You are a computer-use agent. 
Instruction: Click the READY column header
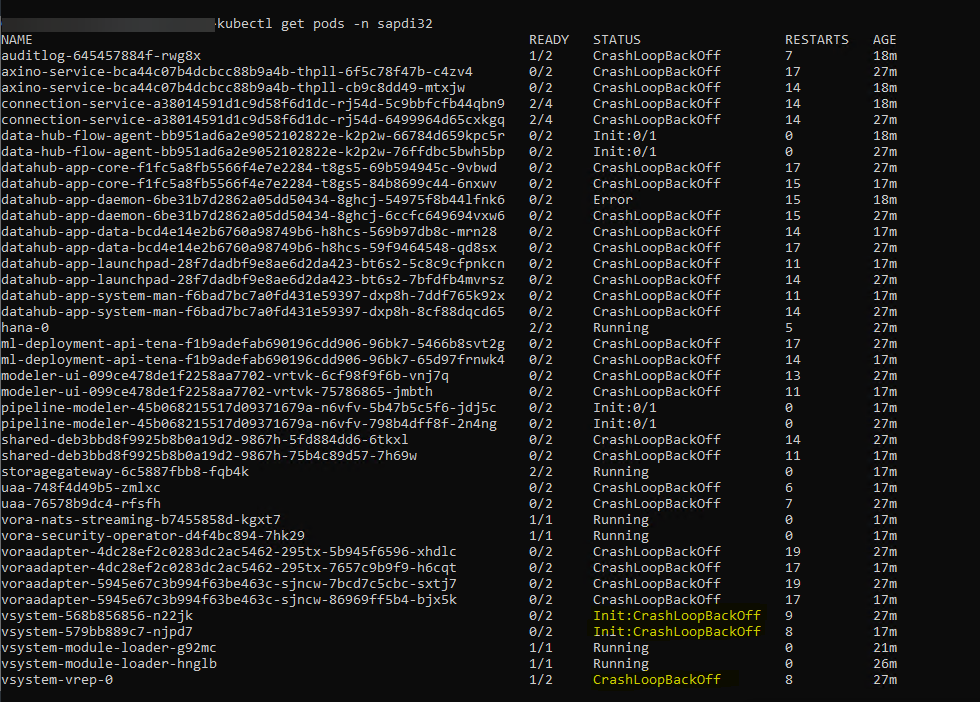pos(549,39)
